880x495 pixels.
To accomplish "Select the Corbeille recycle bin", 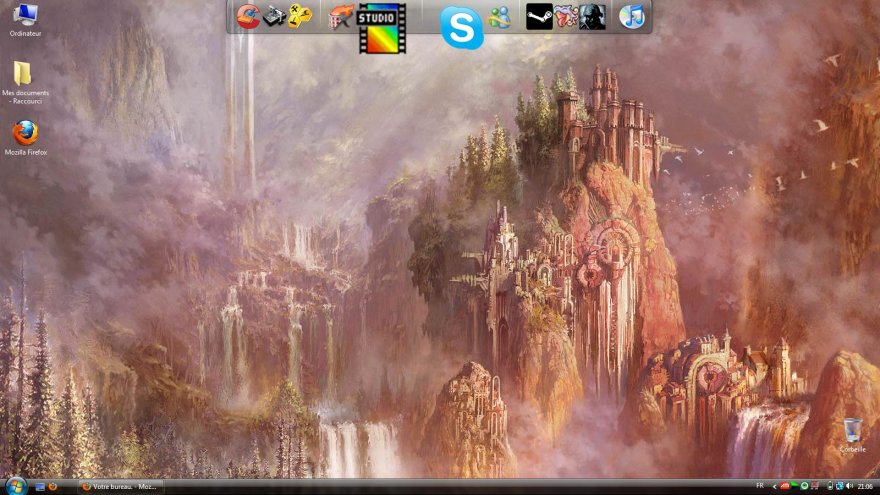I will [x=852, y=431].
